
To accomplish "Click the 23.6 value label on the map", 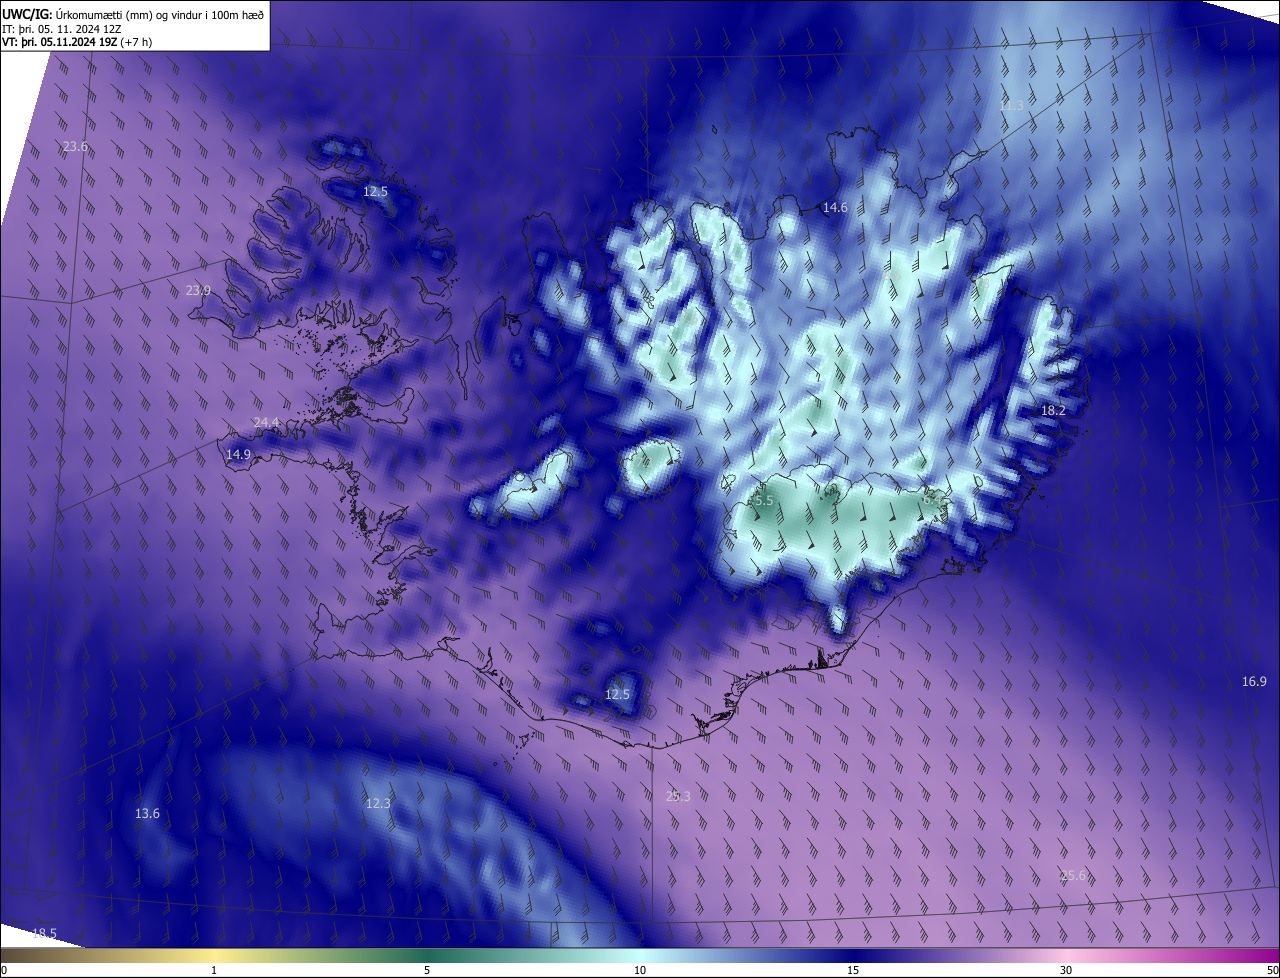I will 75,147.
